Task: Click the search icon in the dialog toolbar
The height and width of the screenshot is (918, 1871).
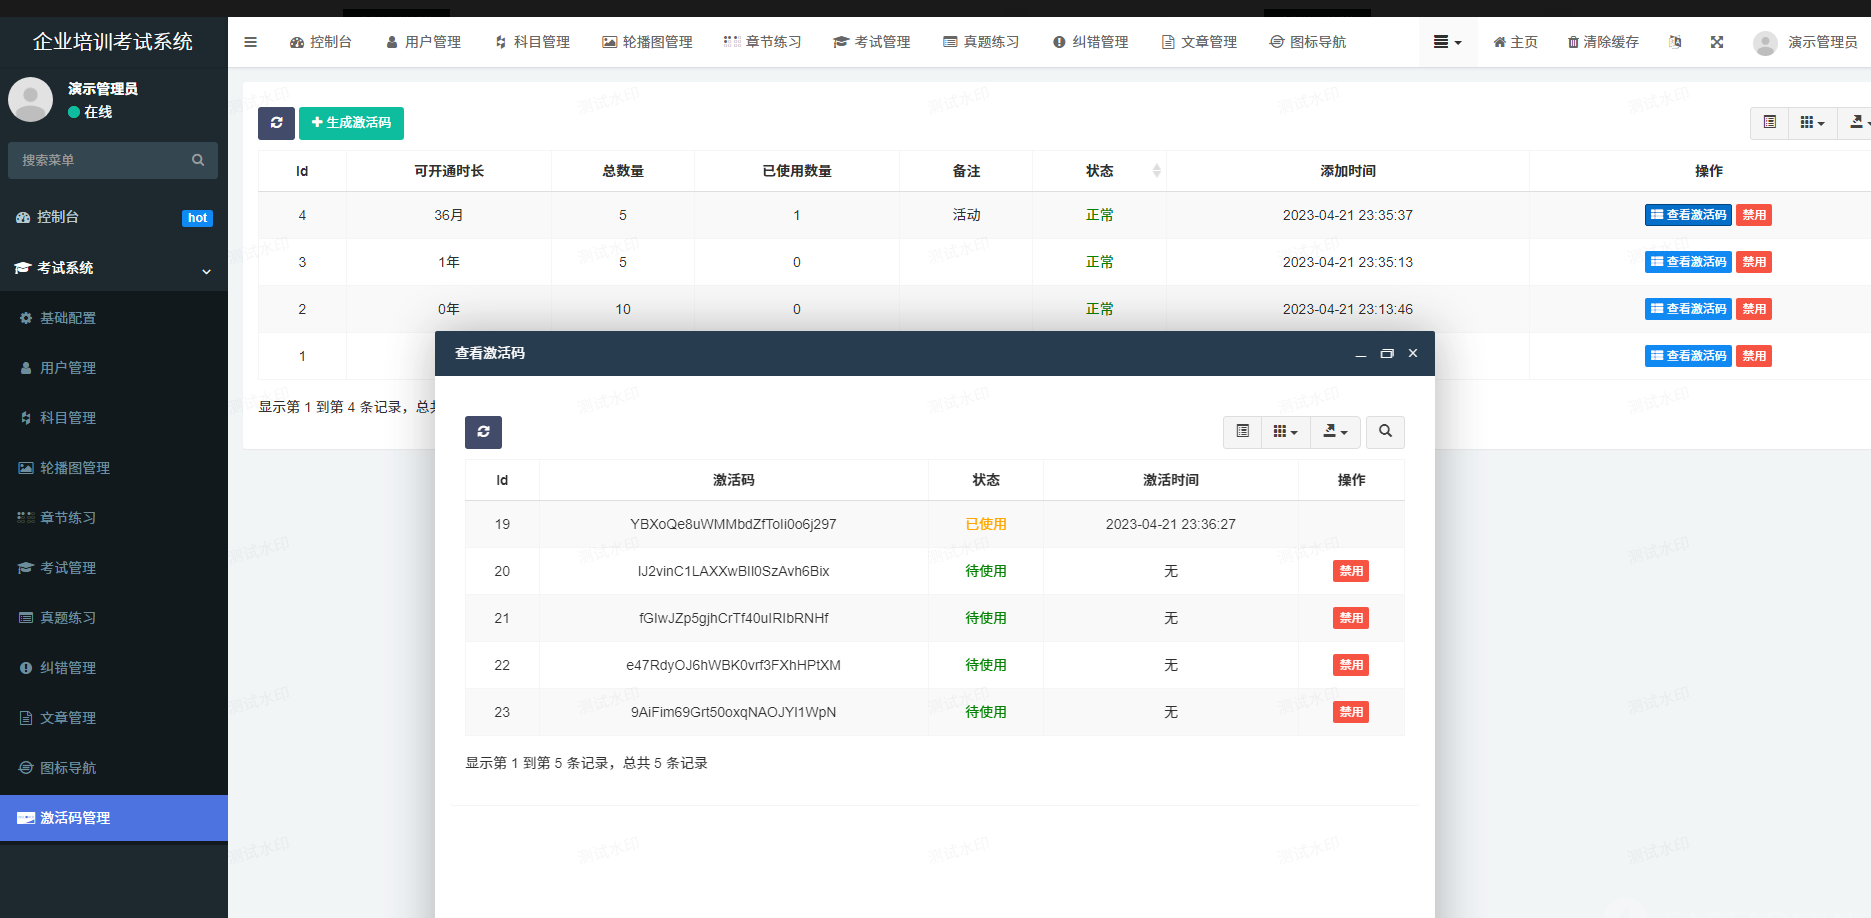Action: point(1385,432)
